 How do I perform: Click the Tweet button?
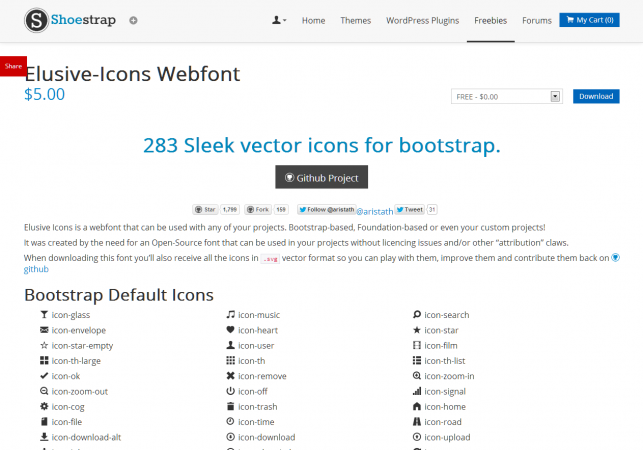click(410, 210)
